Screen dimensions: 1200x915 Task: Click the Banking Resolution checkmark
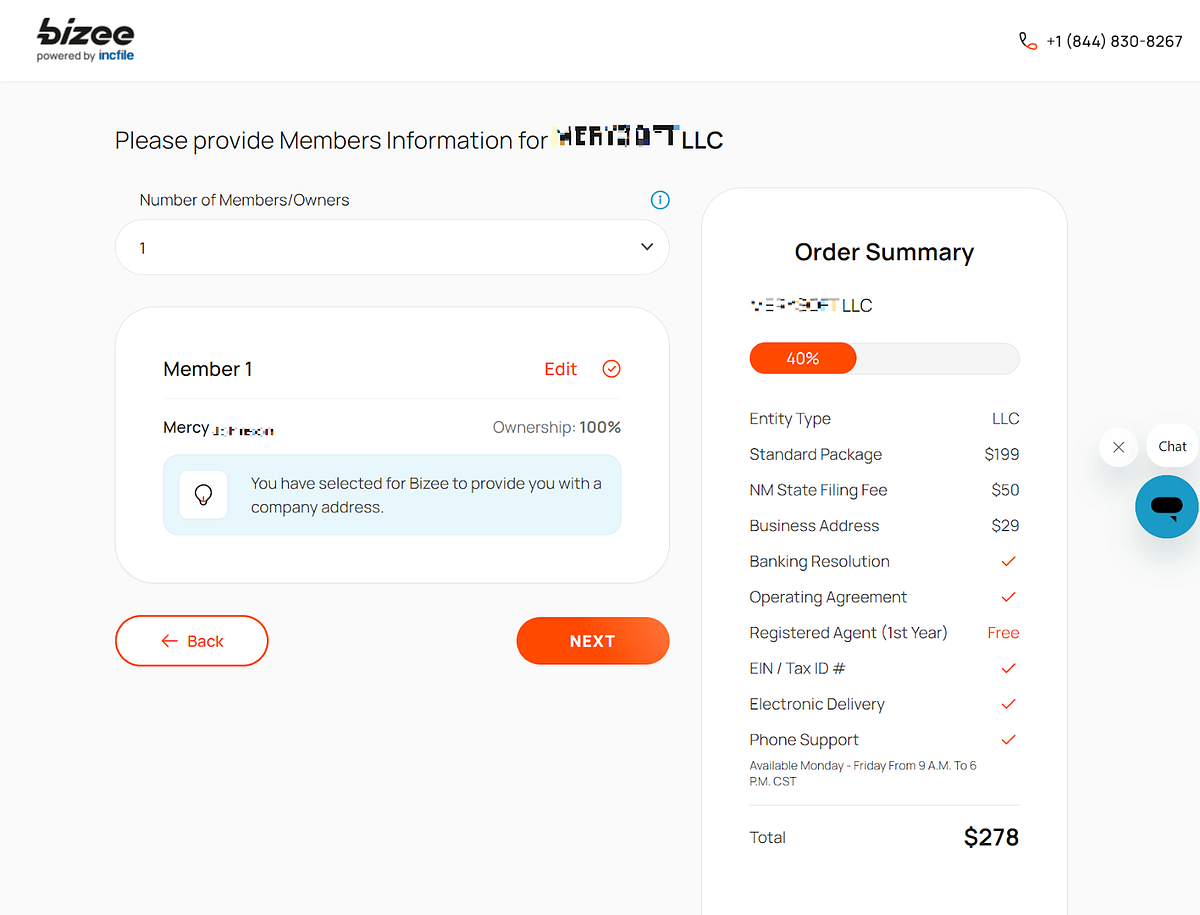click(x=1008, y=562)
